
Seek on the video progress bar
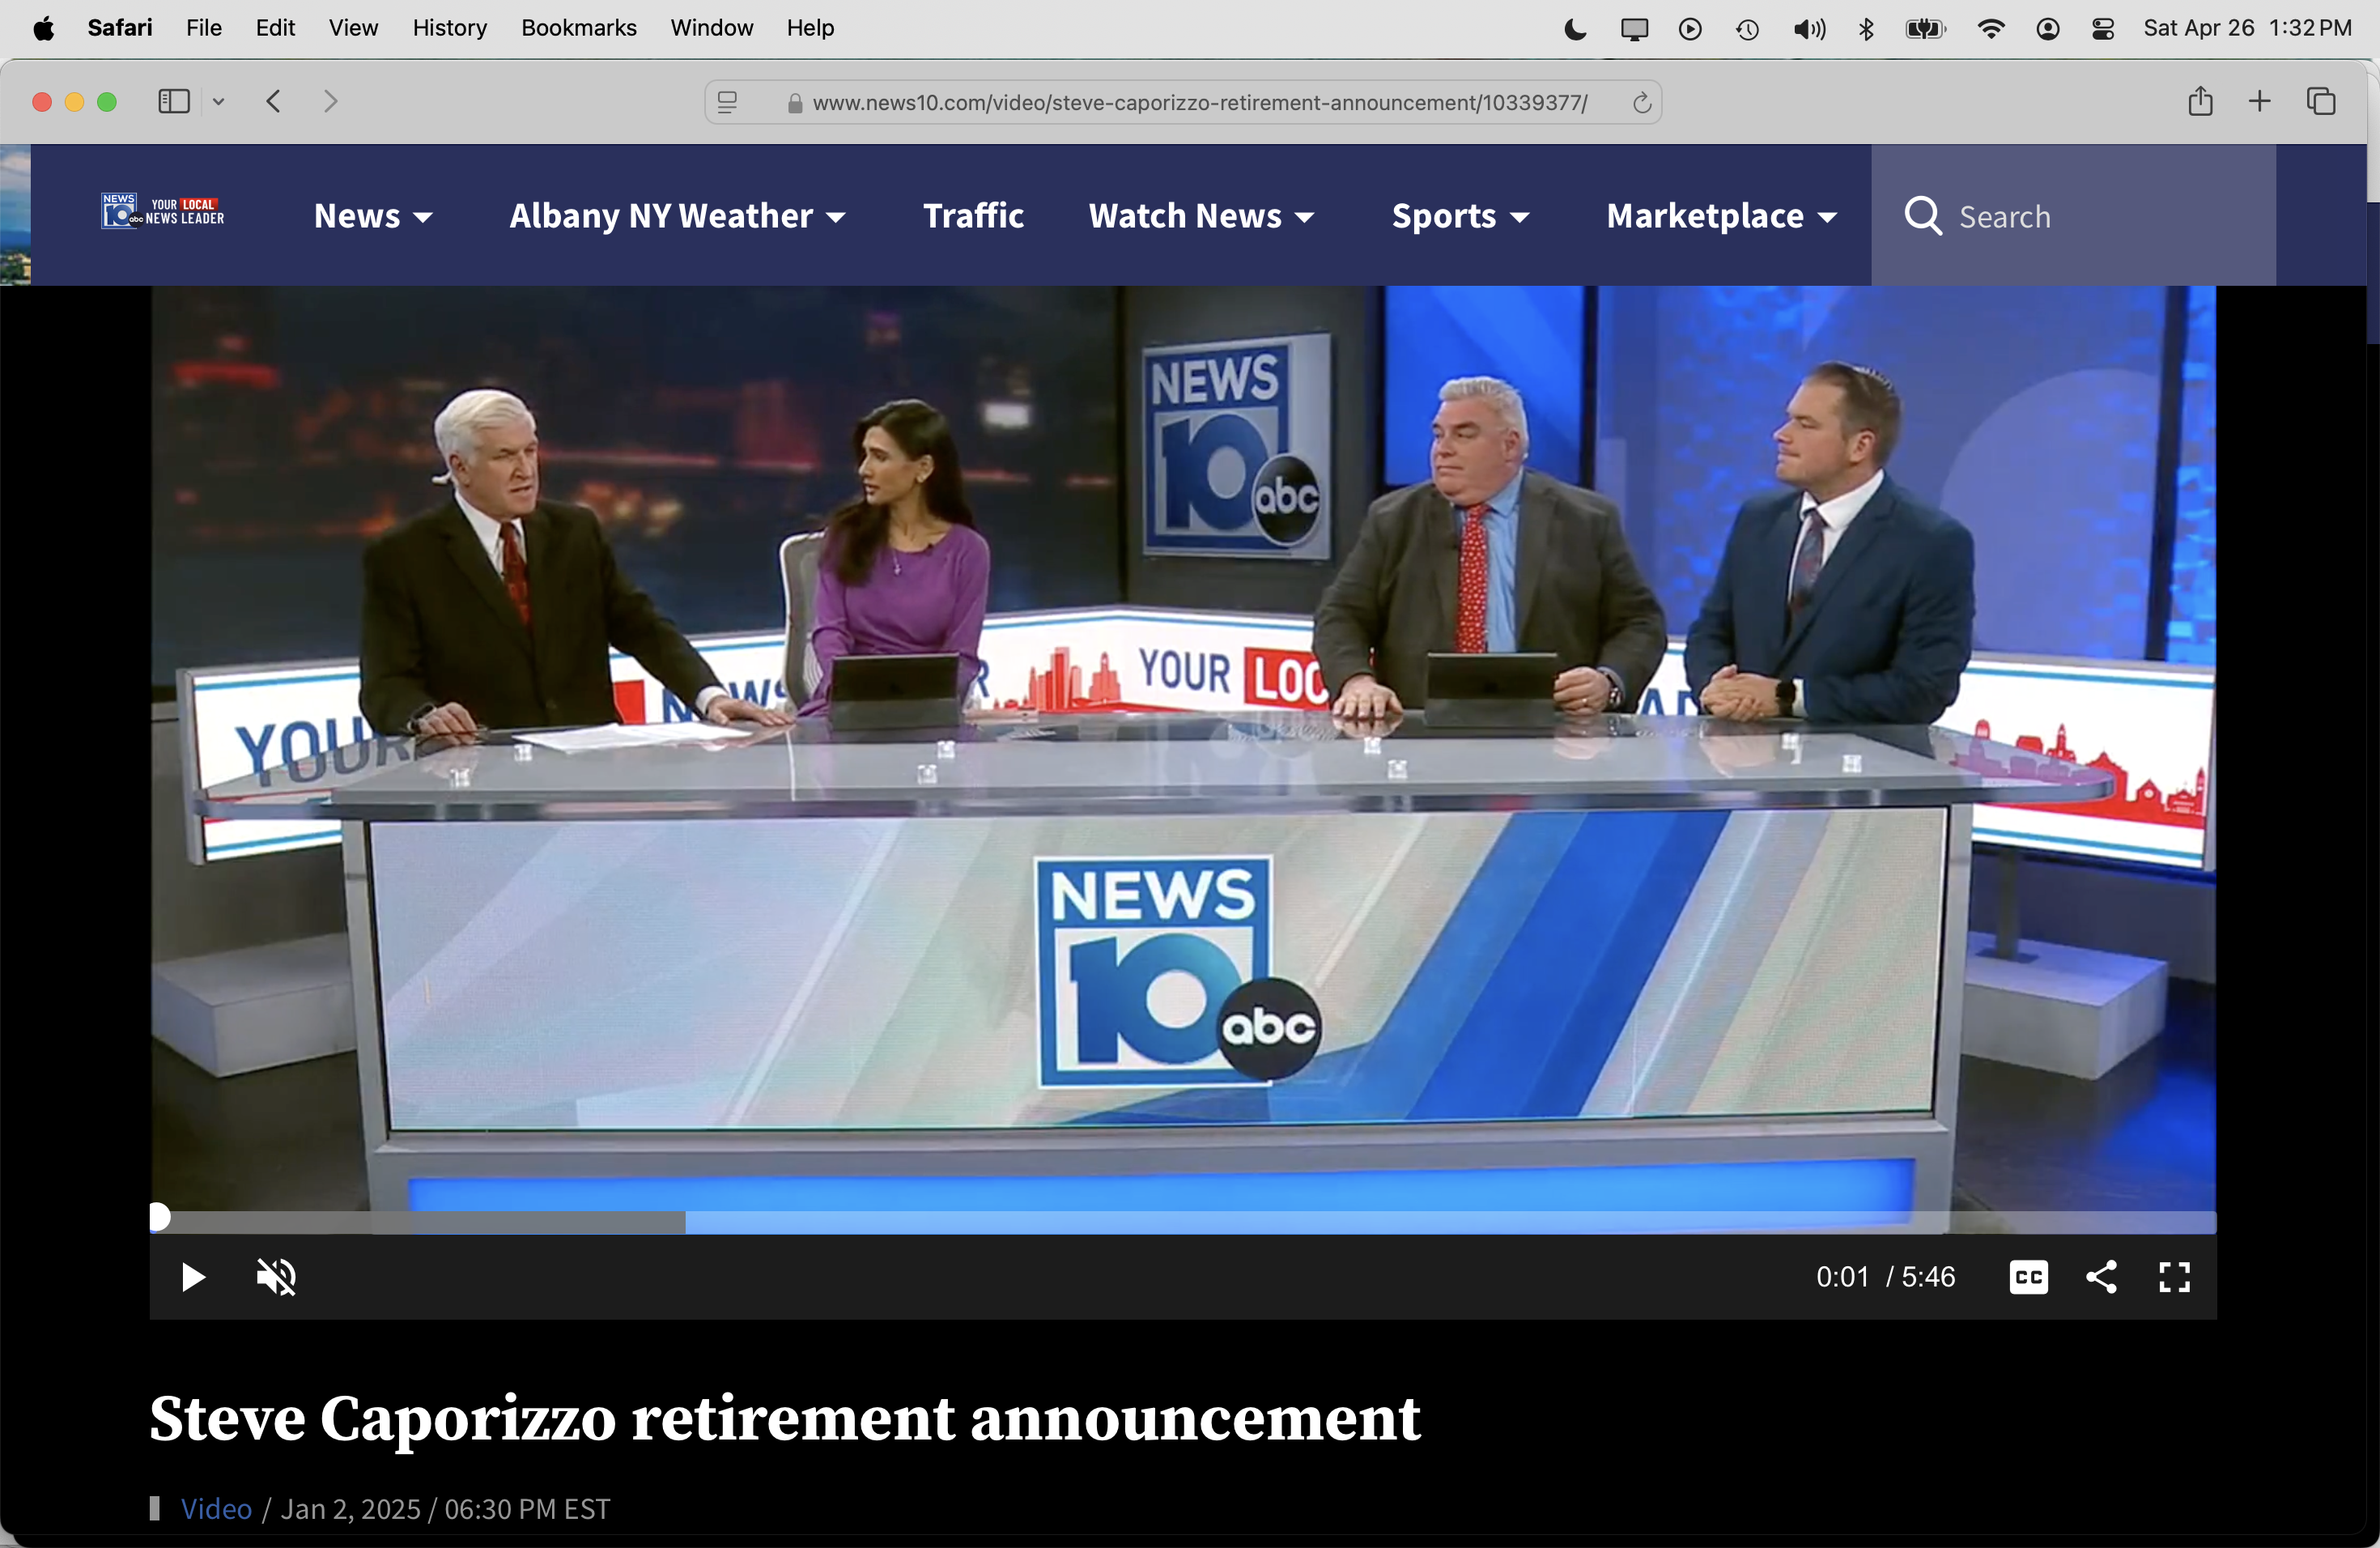pyautogui.click(x=1180, y=1221)
